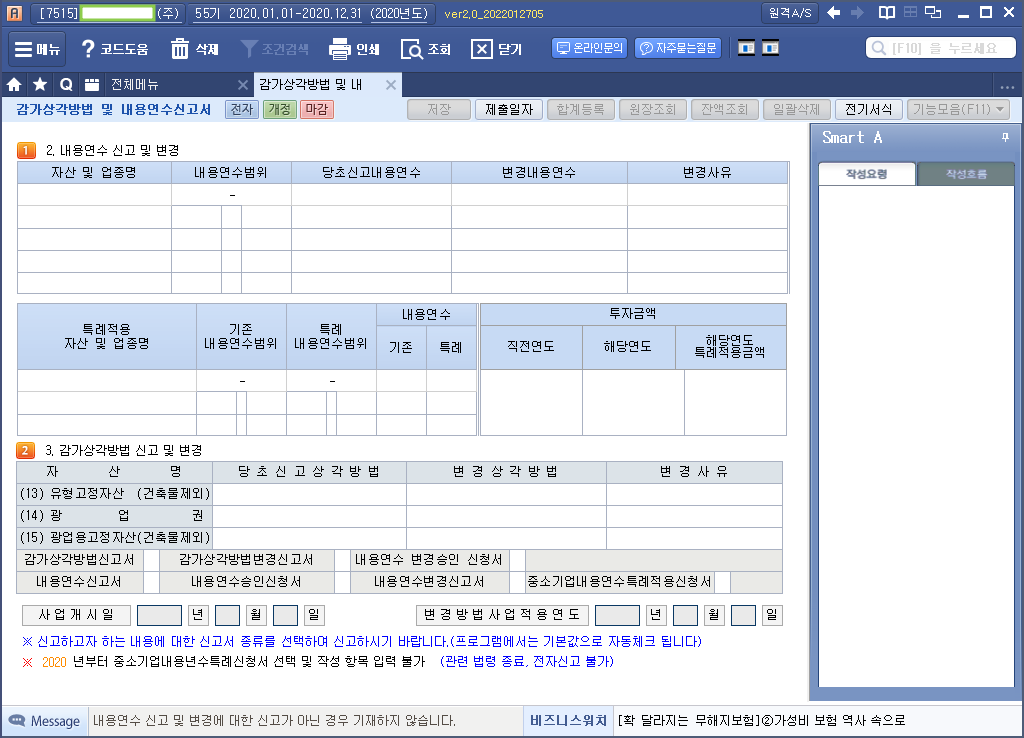Toggle 감가상각방법신고서 checkbox

click(x=151, y=560)
